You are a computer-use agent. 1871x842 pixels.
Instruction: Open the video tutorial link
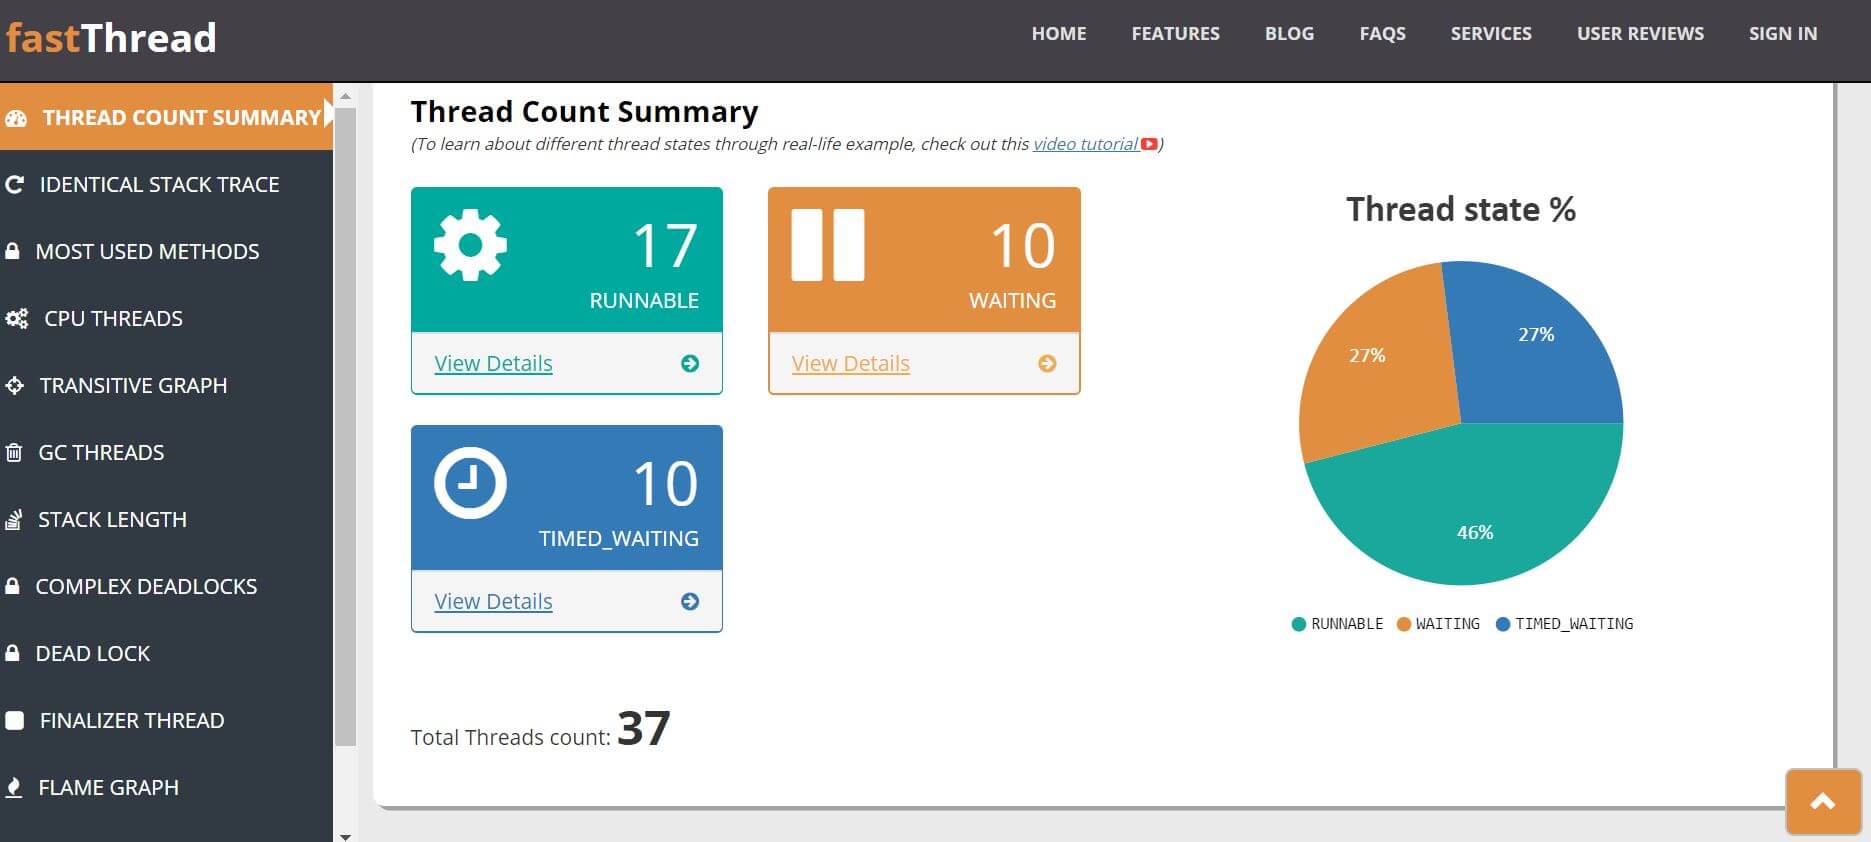coord(1085,144)
